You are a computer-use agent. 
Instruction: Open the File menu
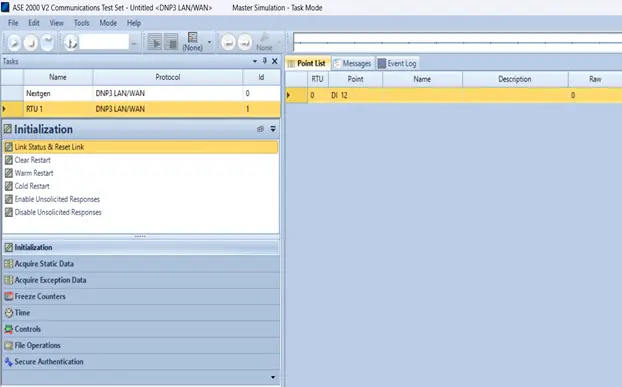coord(13,23)
